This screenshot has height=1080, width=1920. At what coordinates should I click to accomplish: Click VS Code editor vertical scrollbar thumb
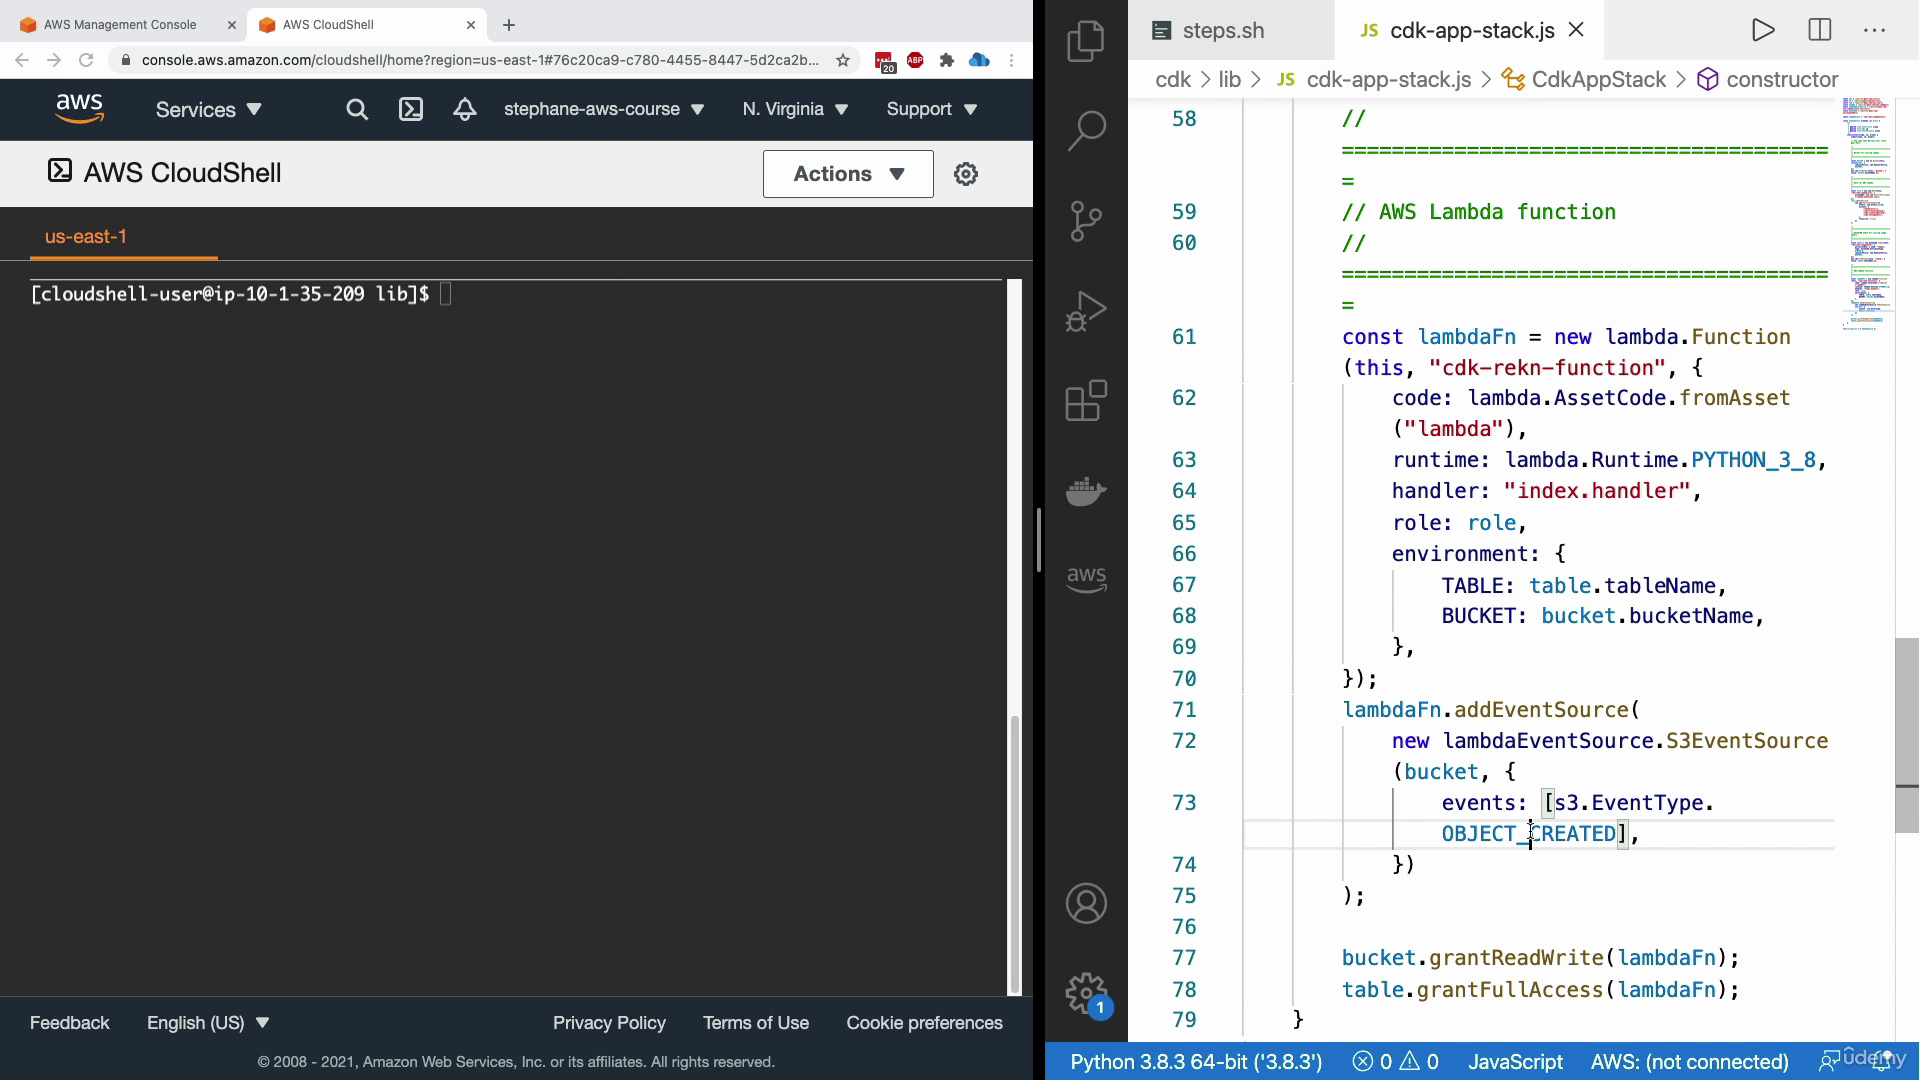1907,735
